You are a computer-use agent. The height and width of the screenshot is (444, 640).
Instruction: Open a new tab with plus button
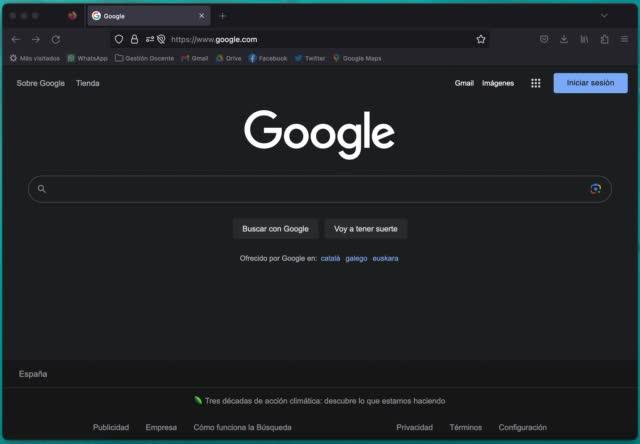[x=222, y=16]
